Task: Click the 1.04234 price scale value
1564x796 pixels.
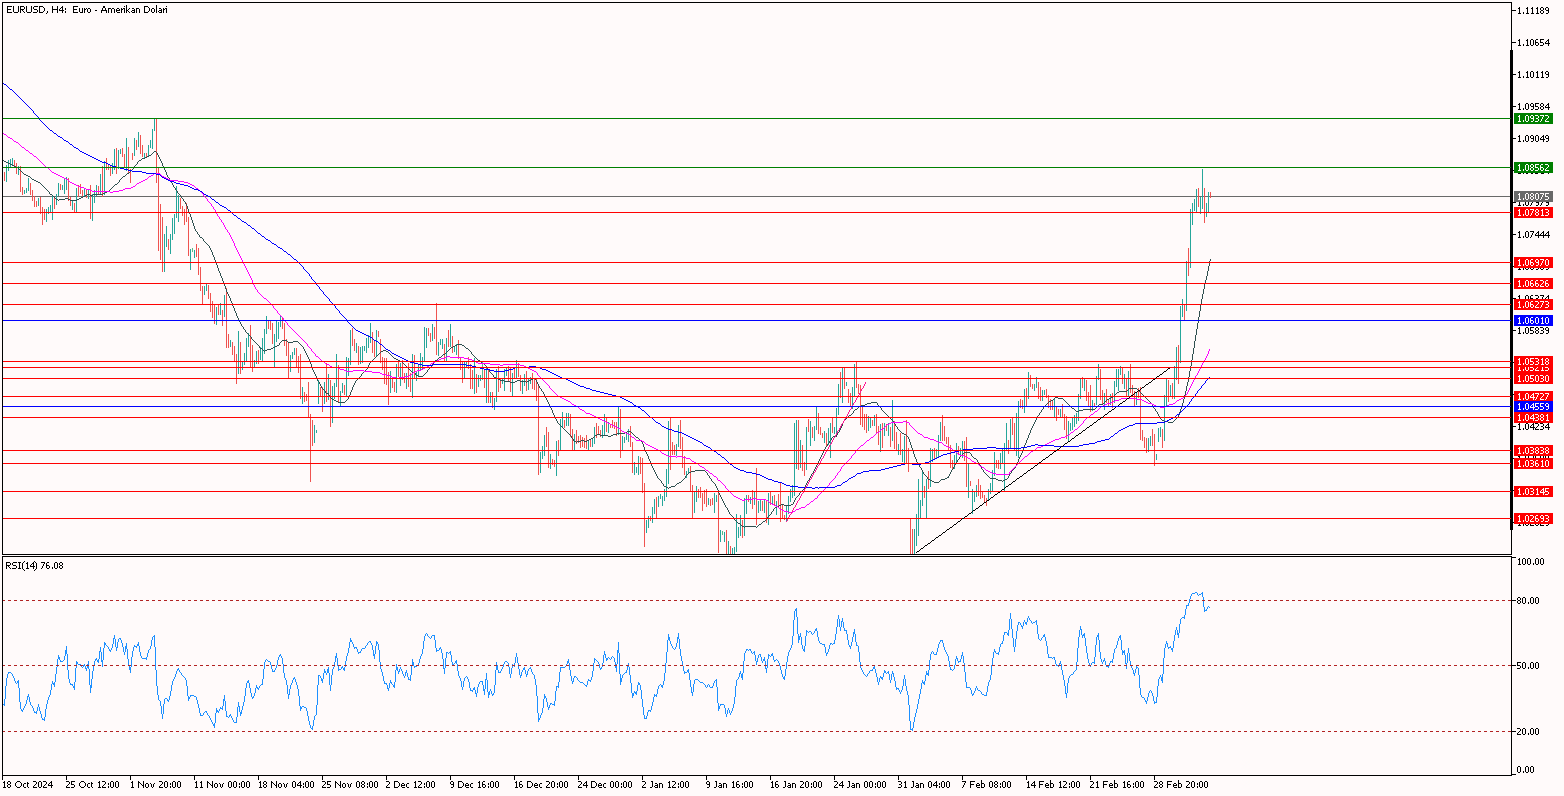Action: 1533,427
